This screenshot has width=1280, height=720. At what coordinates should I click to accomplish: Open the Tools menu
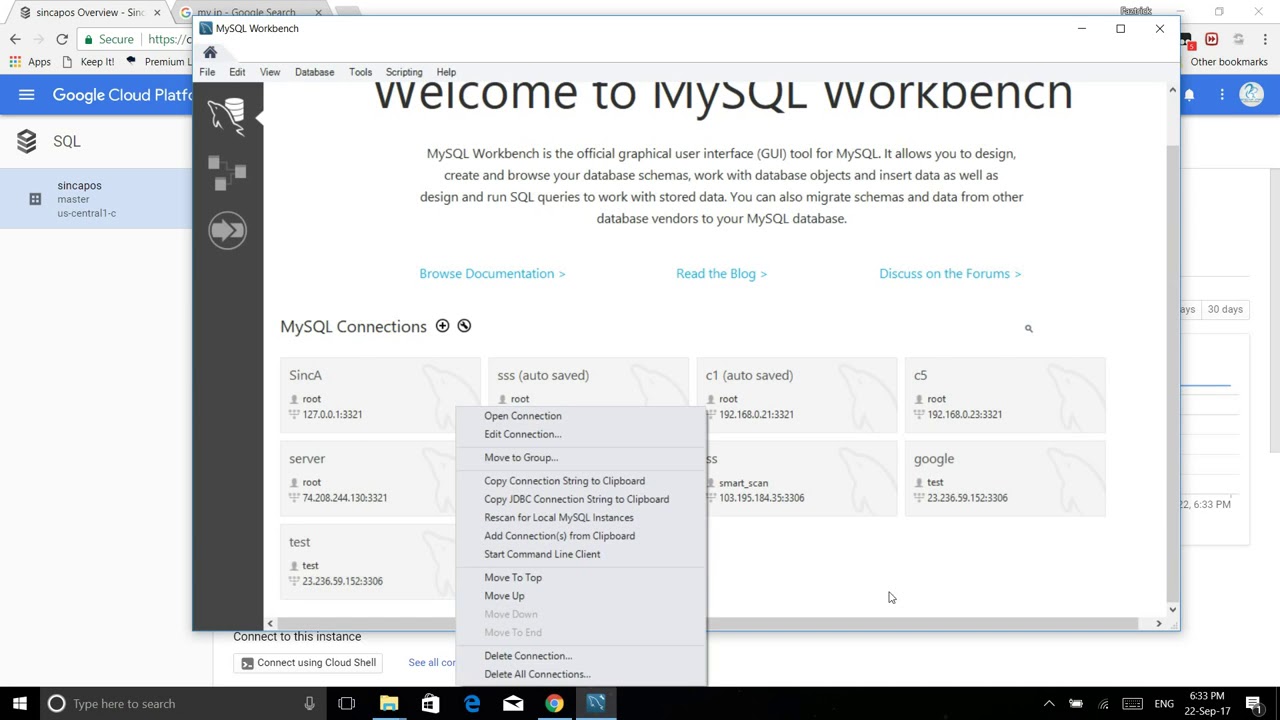(360, 72)
